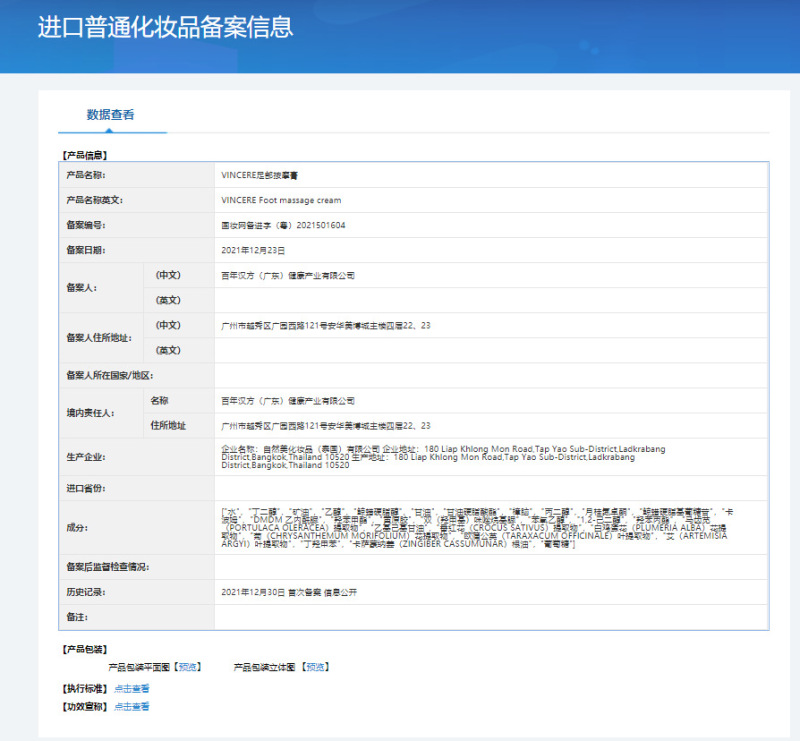Open 预览 link for 产品包装平面图
The image size is (800, 741).
point(188,667)
